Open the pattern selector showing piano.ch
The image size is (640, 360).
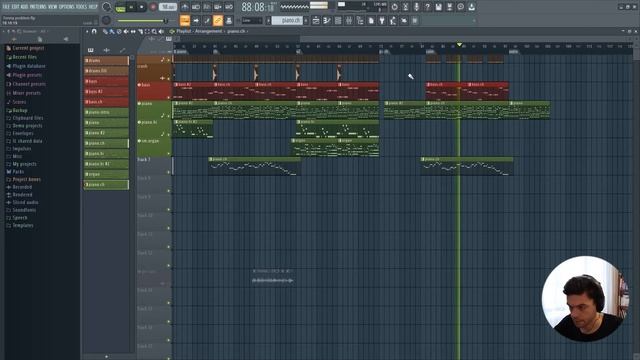(287, 20)
